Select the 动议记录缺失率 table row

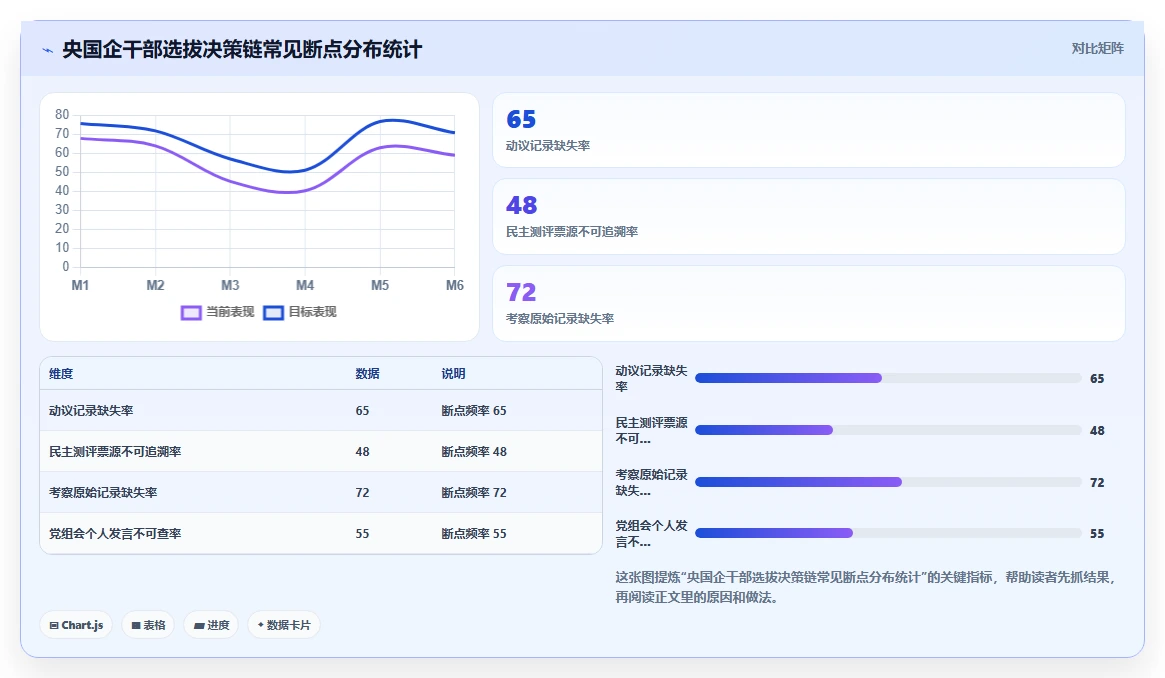[321, 411]
